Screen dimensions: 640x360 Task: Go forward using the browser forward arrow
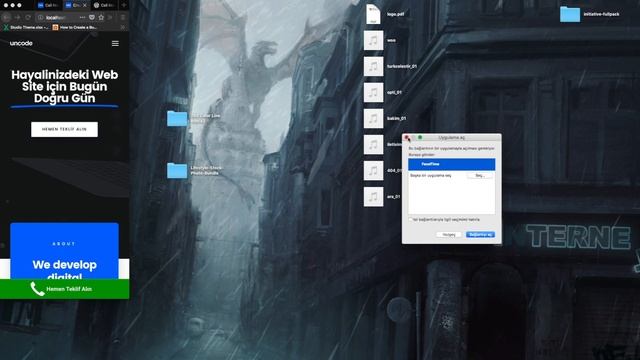(17, 18)
